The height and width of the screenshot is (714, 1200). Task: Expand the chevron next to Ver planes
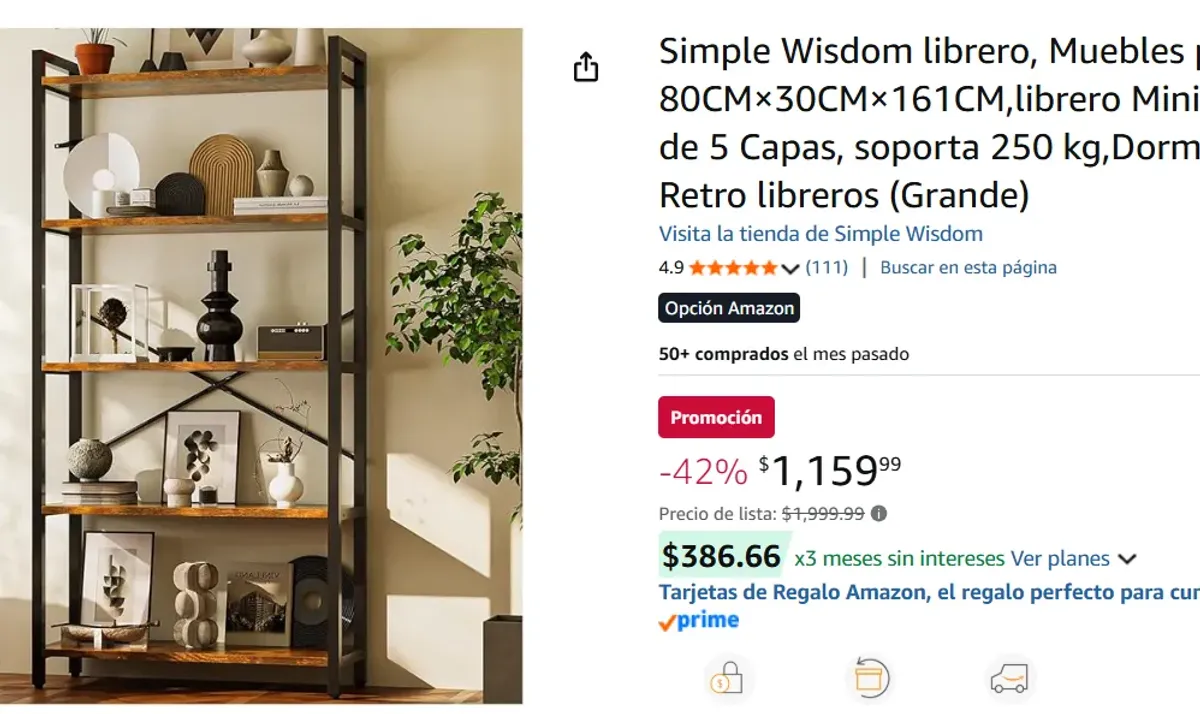tap(1127, 559)
